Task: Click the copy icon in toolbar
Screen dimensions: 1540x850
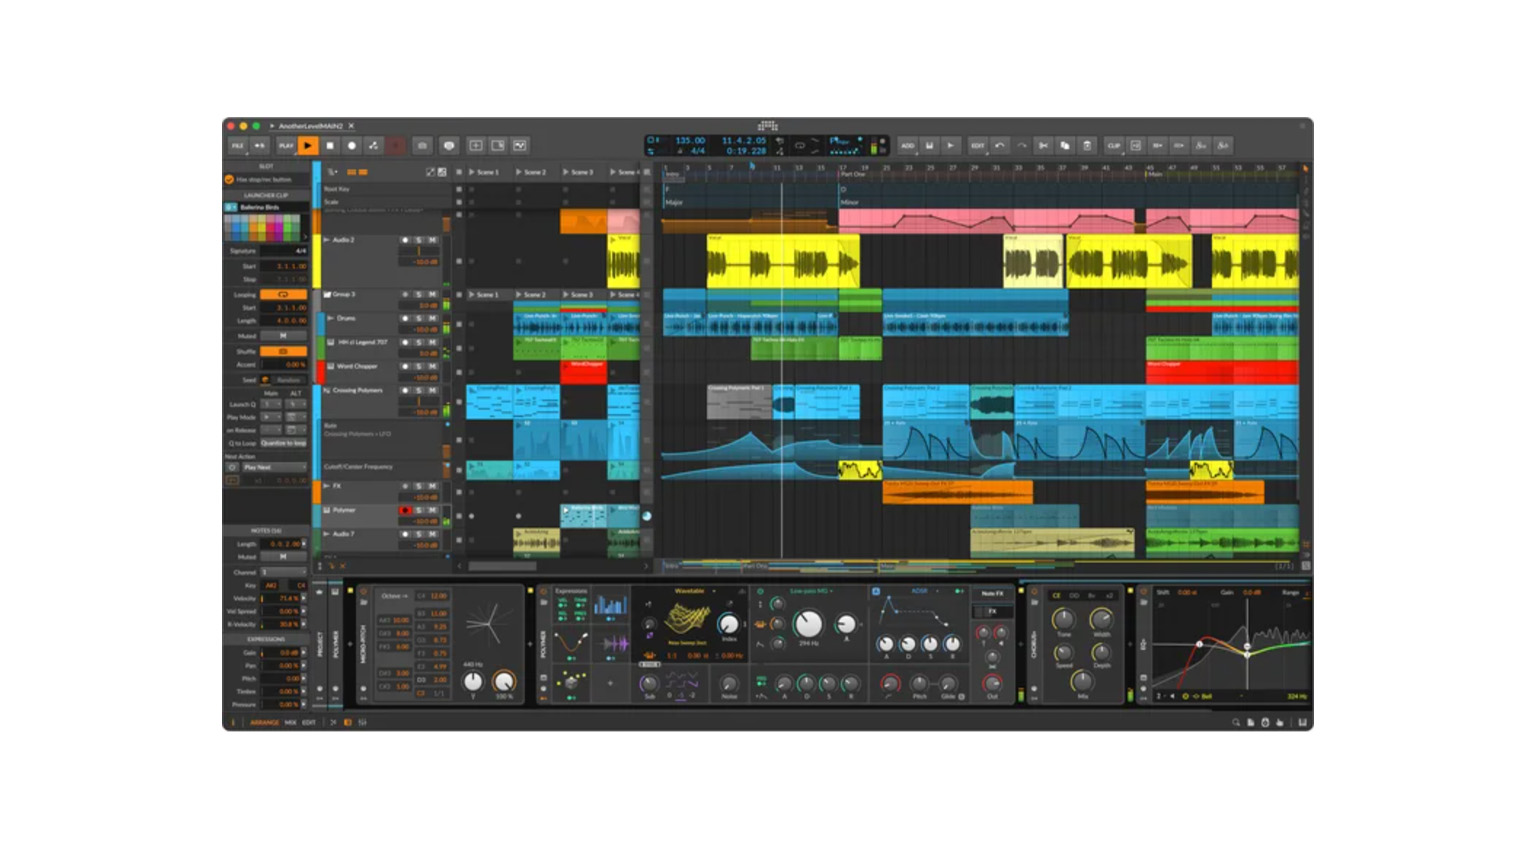Action: click(1065, 146)
